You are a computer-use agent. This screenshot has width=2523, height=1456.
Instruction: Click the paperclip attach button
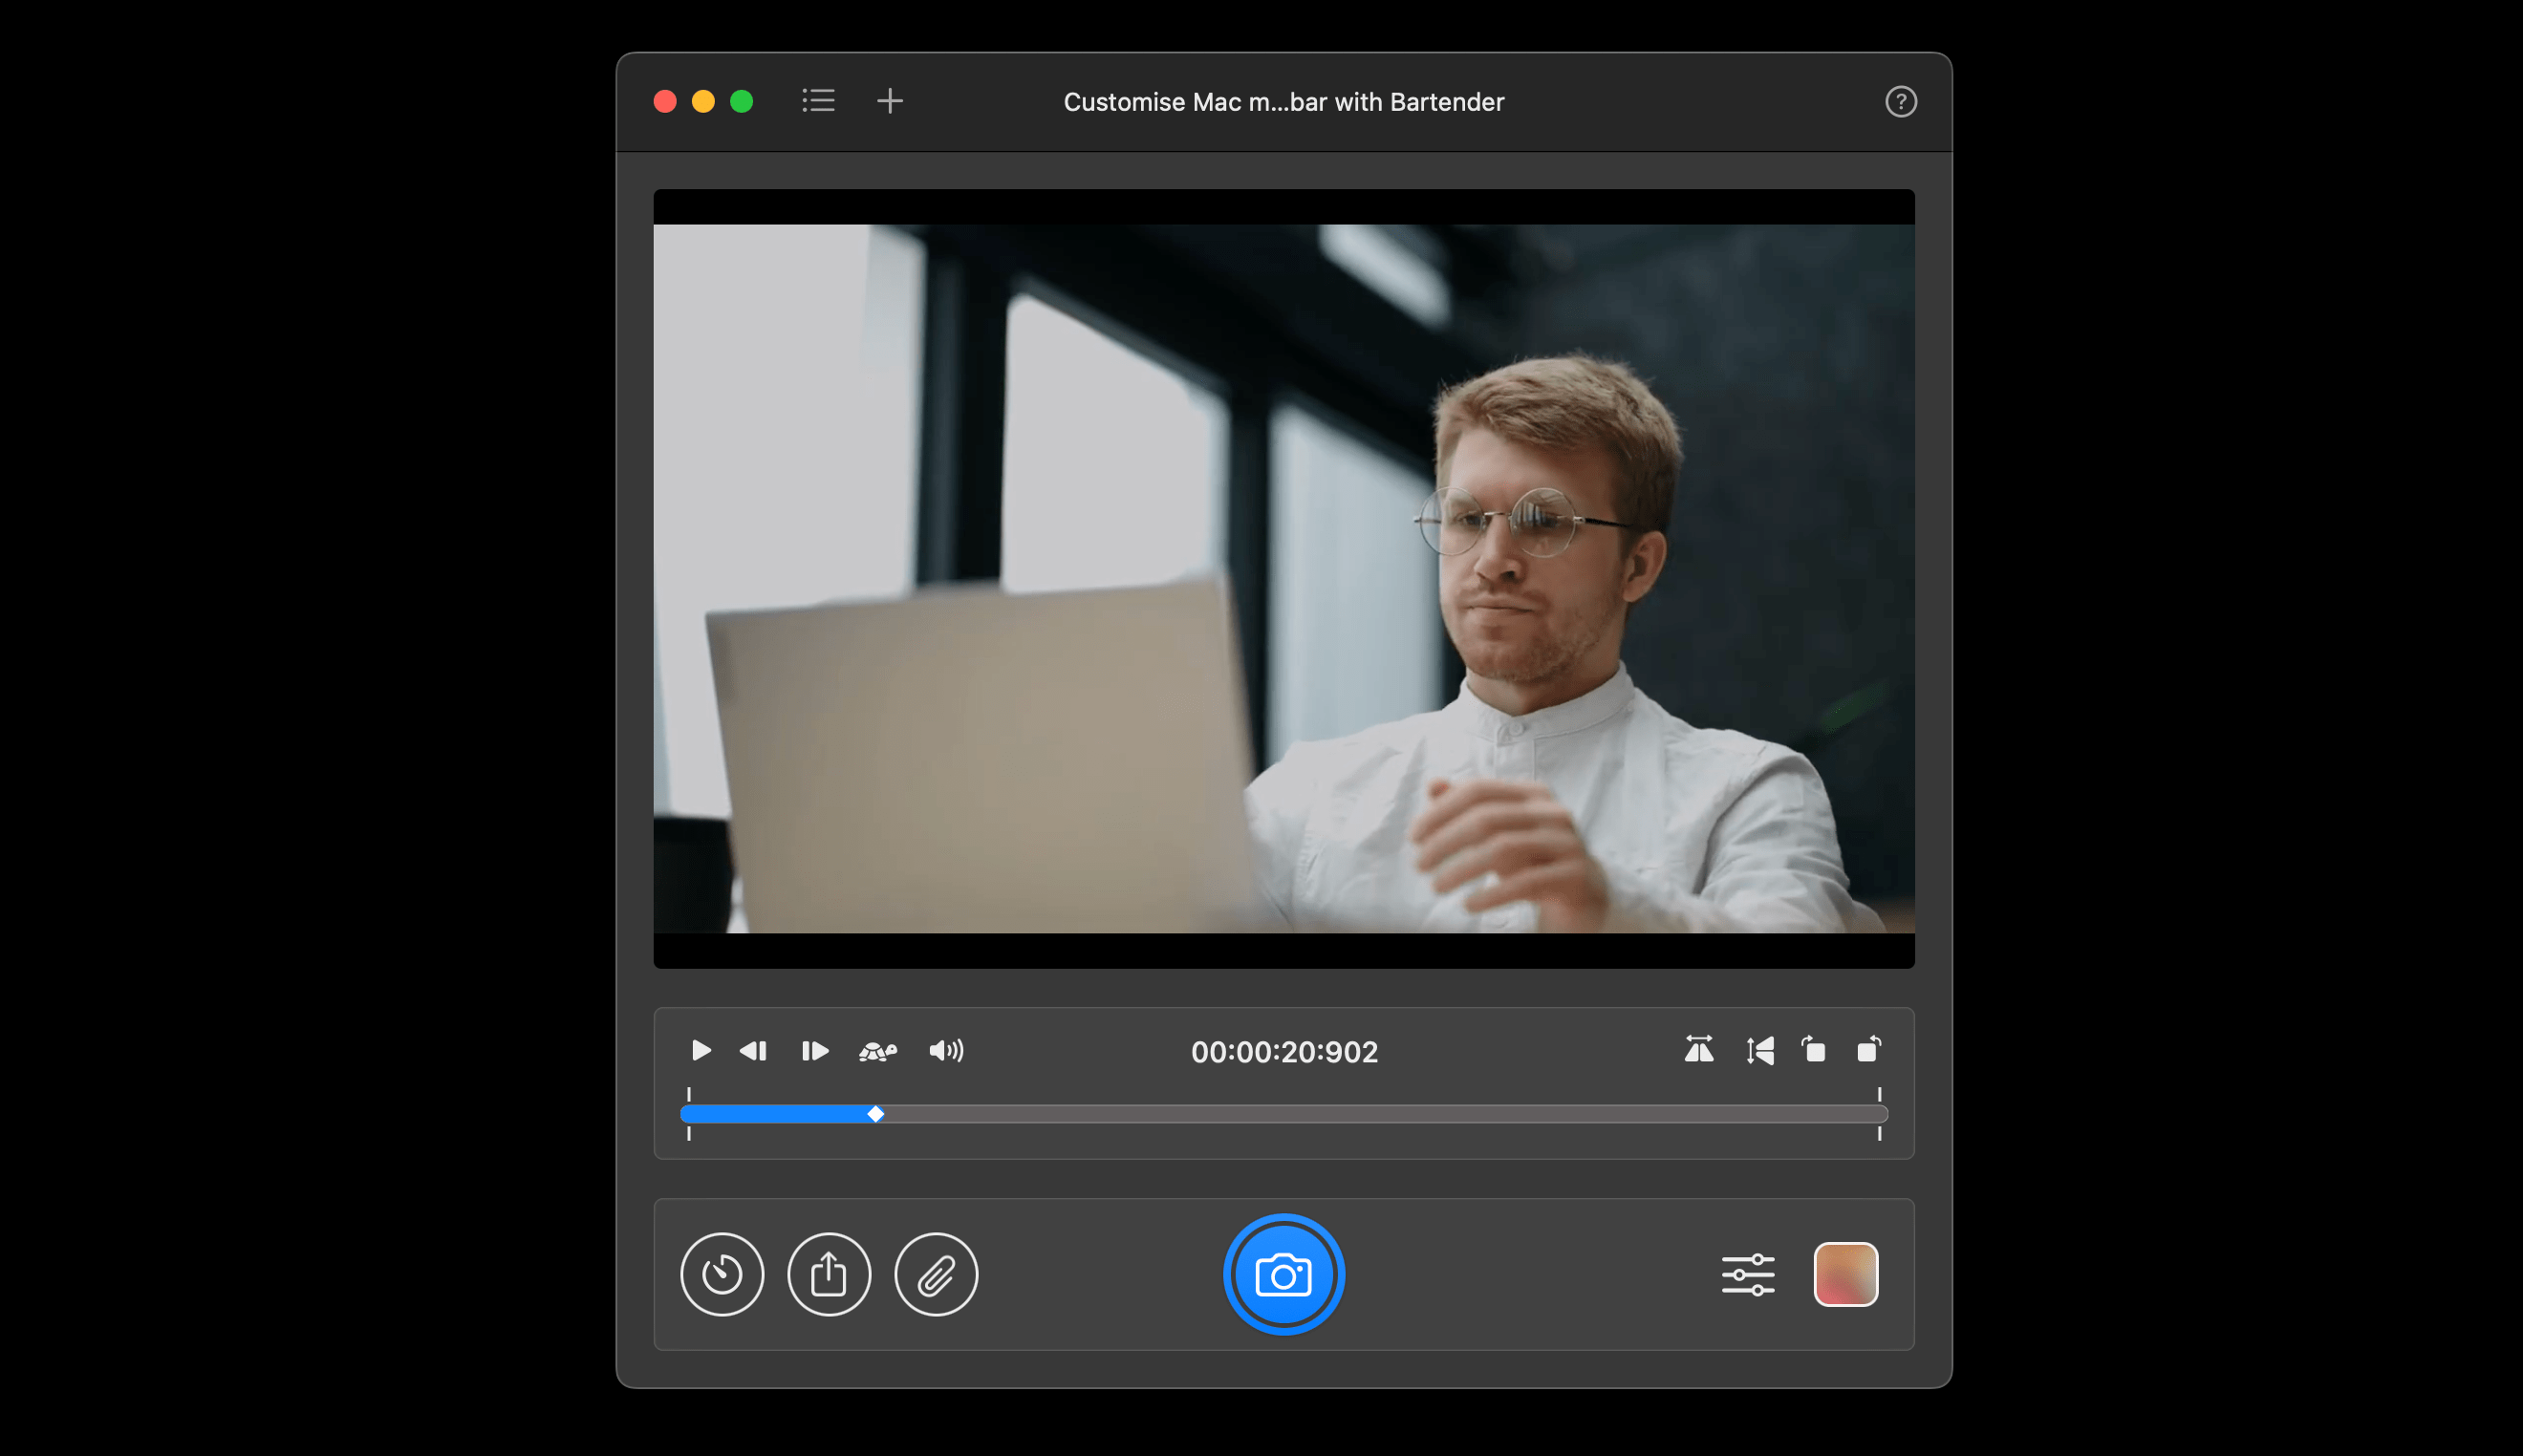pos(936,1274)
